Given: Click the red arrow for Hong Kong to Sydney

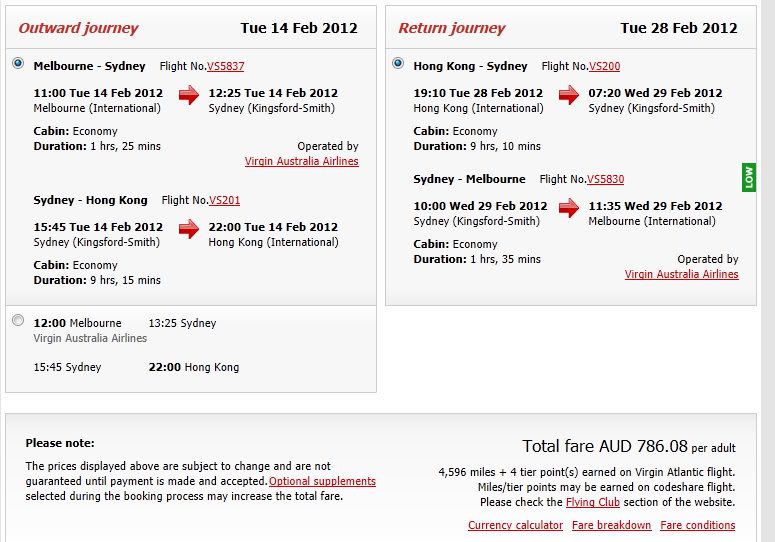Looking at the screenshot, I should coord(569,95).
